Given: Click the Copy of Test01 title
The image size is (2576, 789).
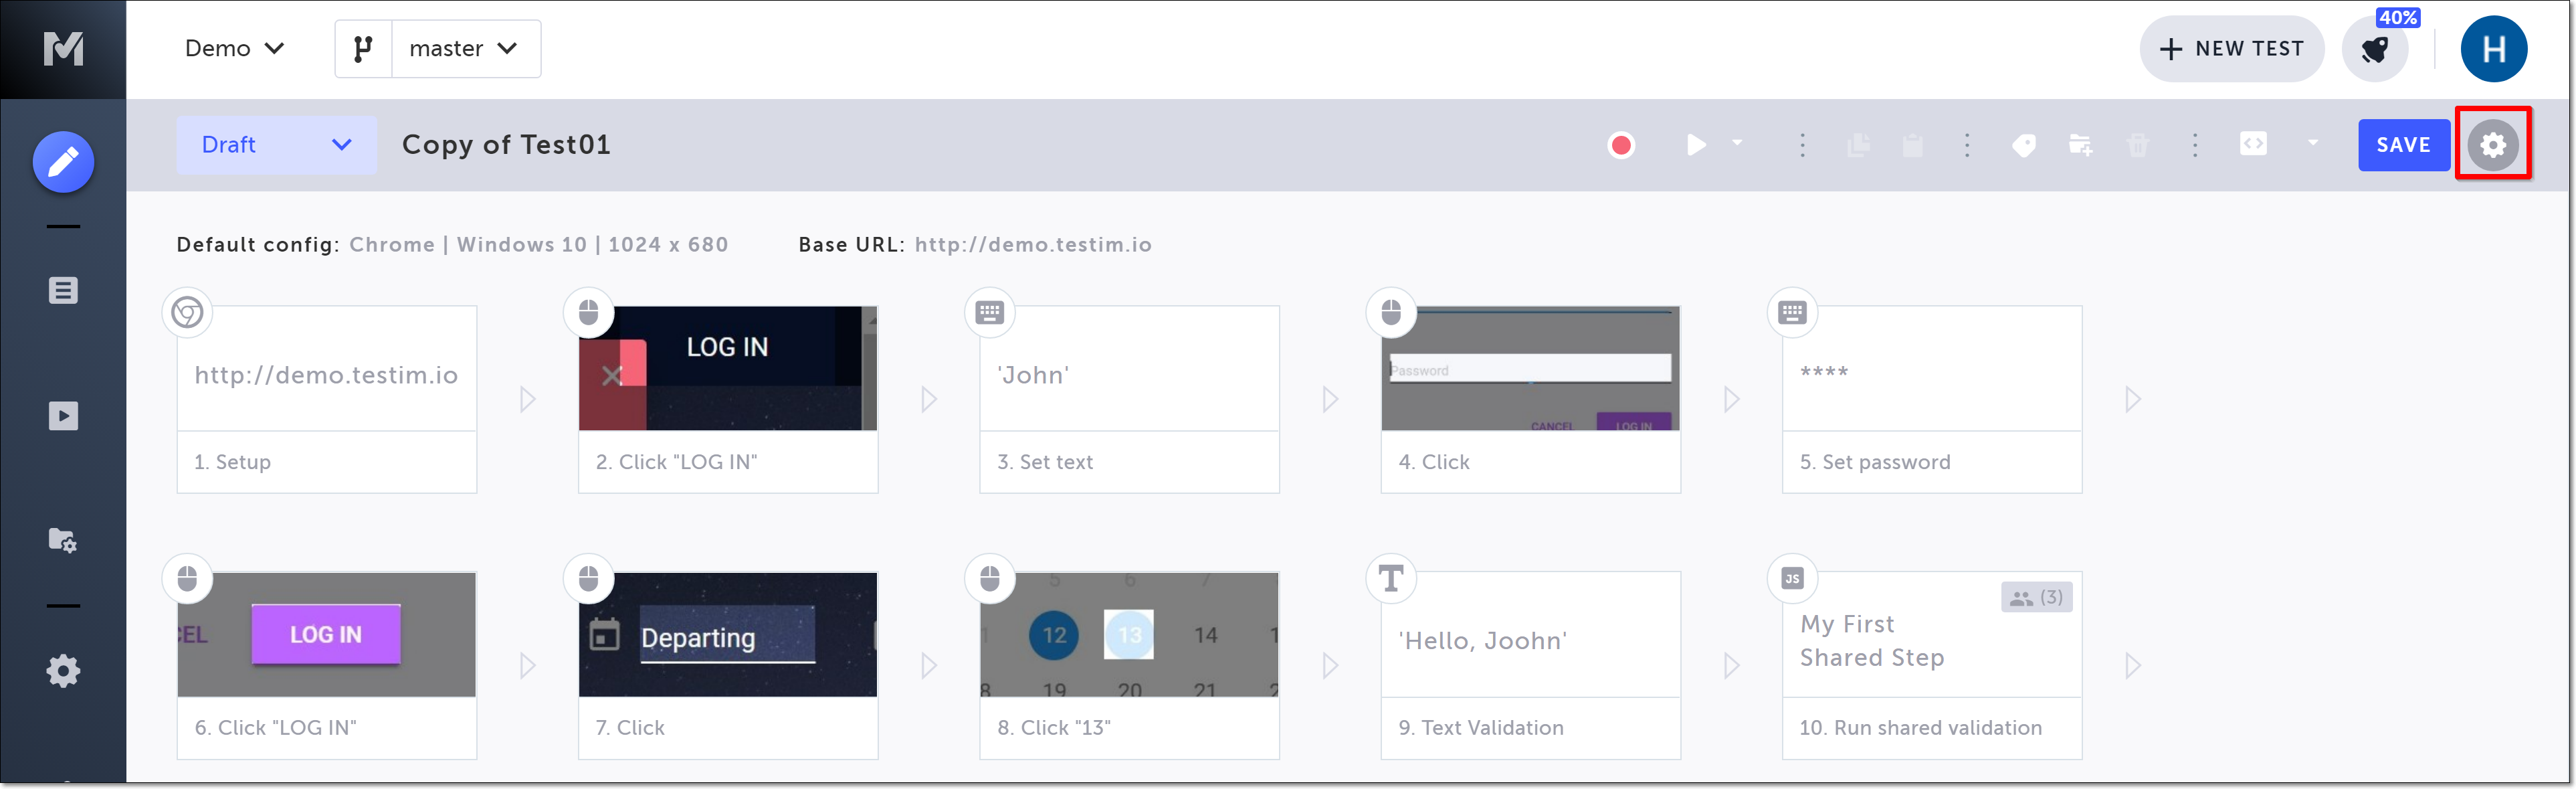Looking at the screenshot, I should point(506,145).
